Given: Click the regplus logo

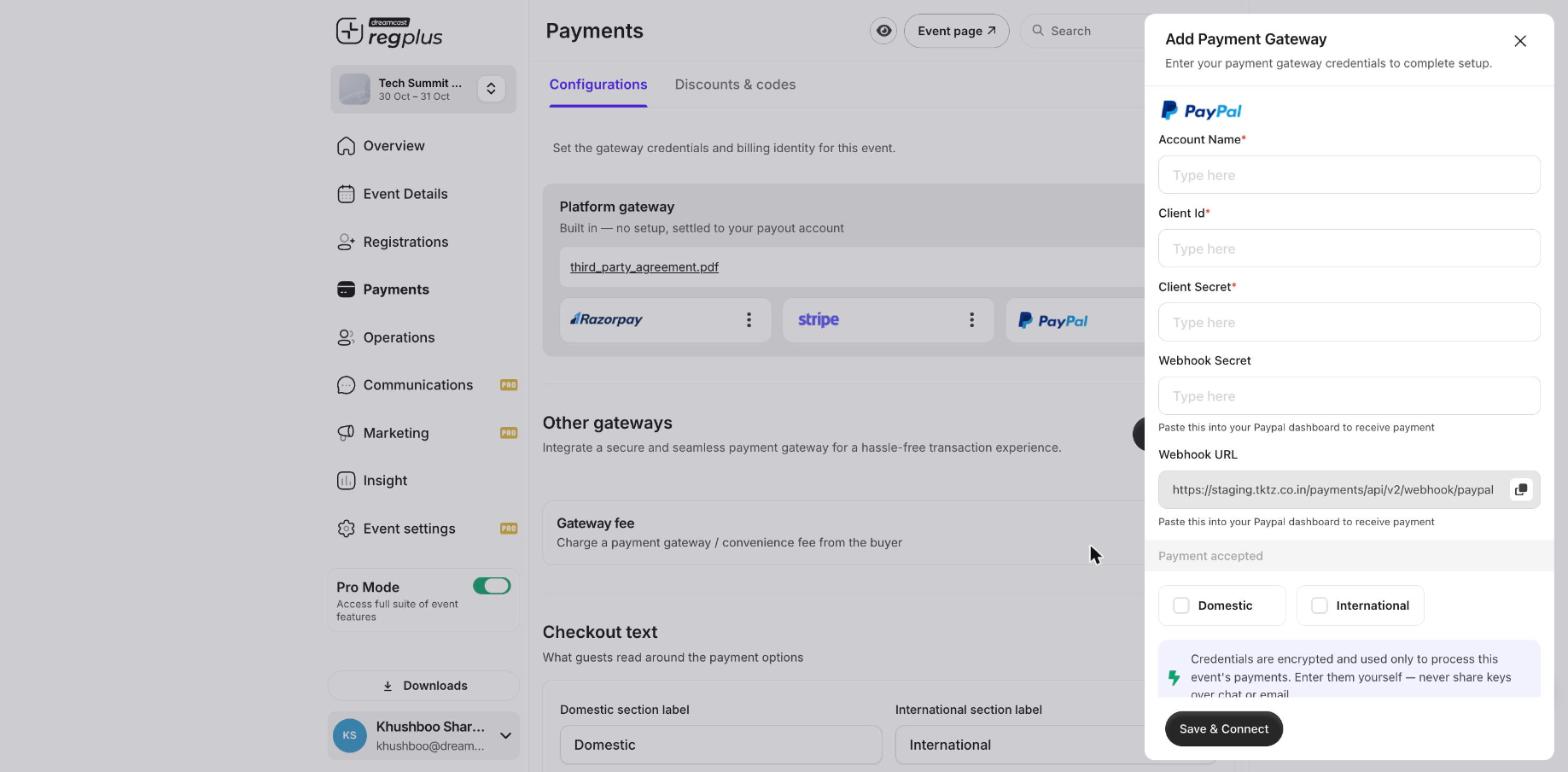Looking at the screenshot, I should 389,32.
